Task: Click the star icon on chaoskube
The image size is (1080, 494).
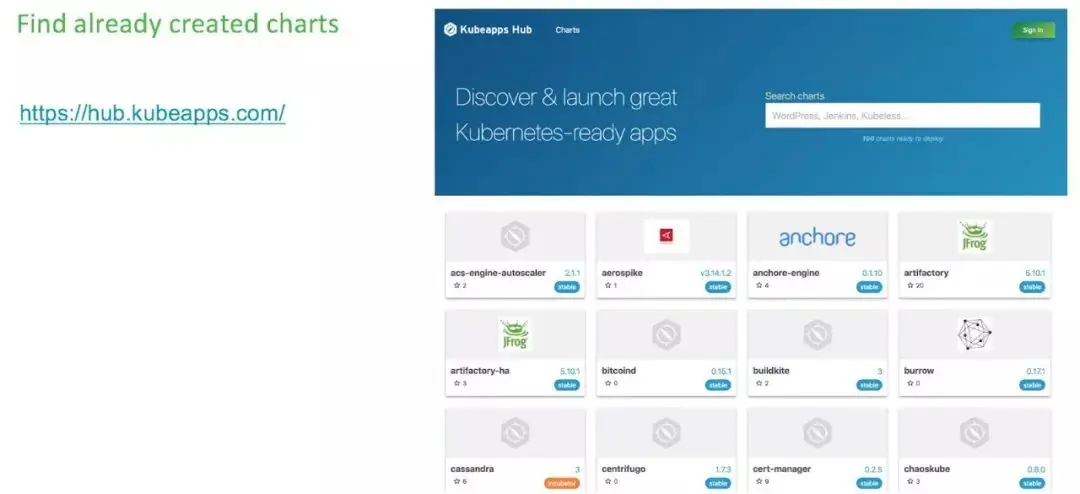Action: click(910, 481)
